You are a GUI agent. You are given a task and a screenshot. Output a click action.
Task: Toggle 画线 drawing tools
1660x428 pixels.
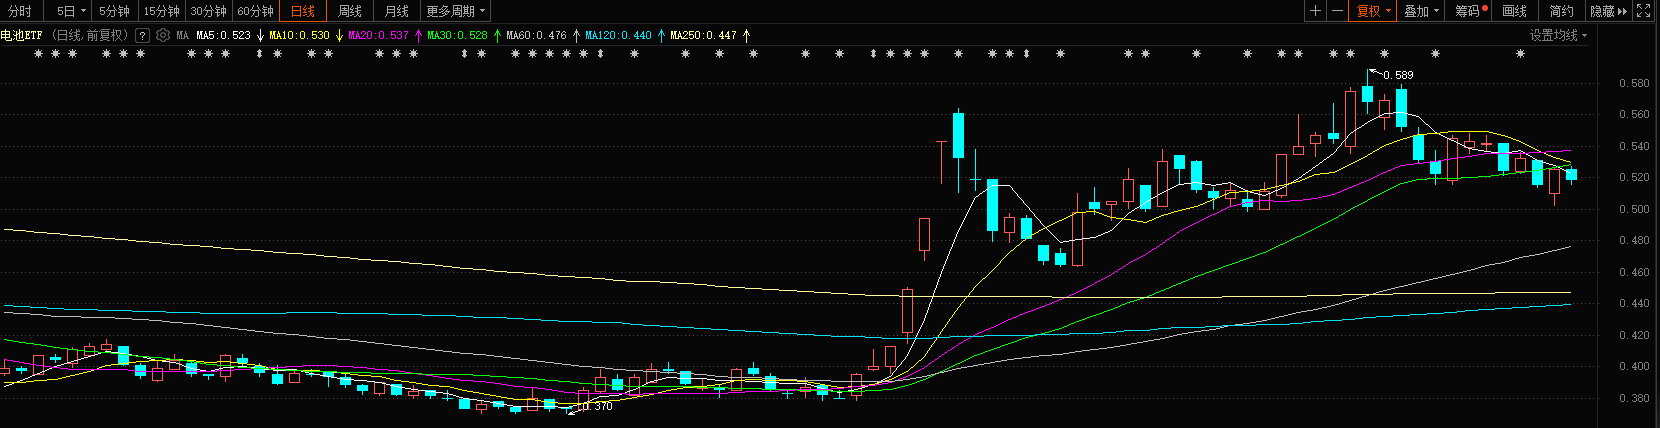coord(1515,11)
